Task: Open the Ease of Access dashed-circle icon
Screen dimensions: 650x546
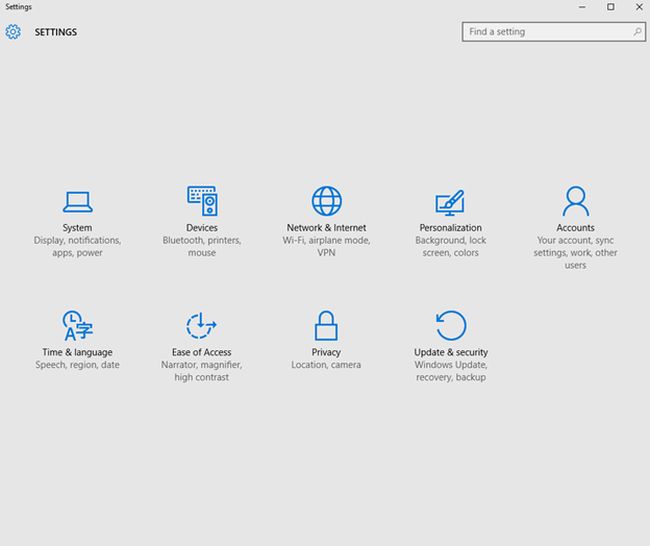Action: [201, 325]
